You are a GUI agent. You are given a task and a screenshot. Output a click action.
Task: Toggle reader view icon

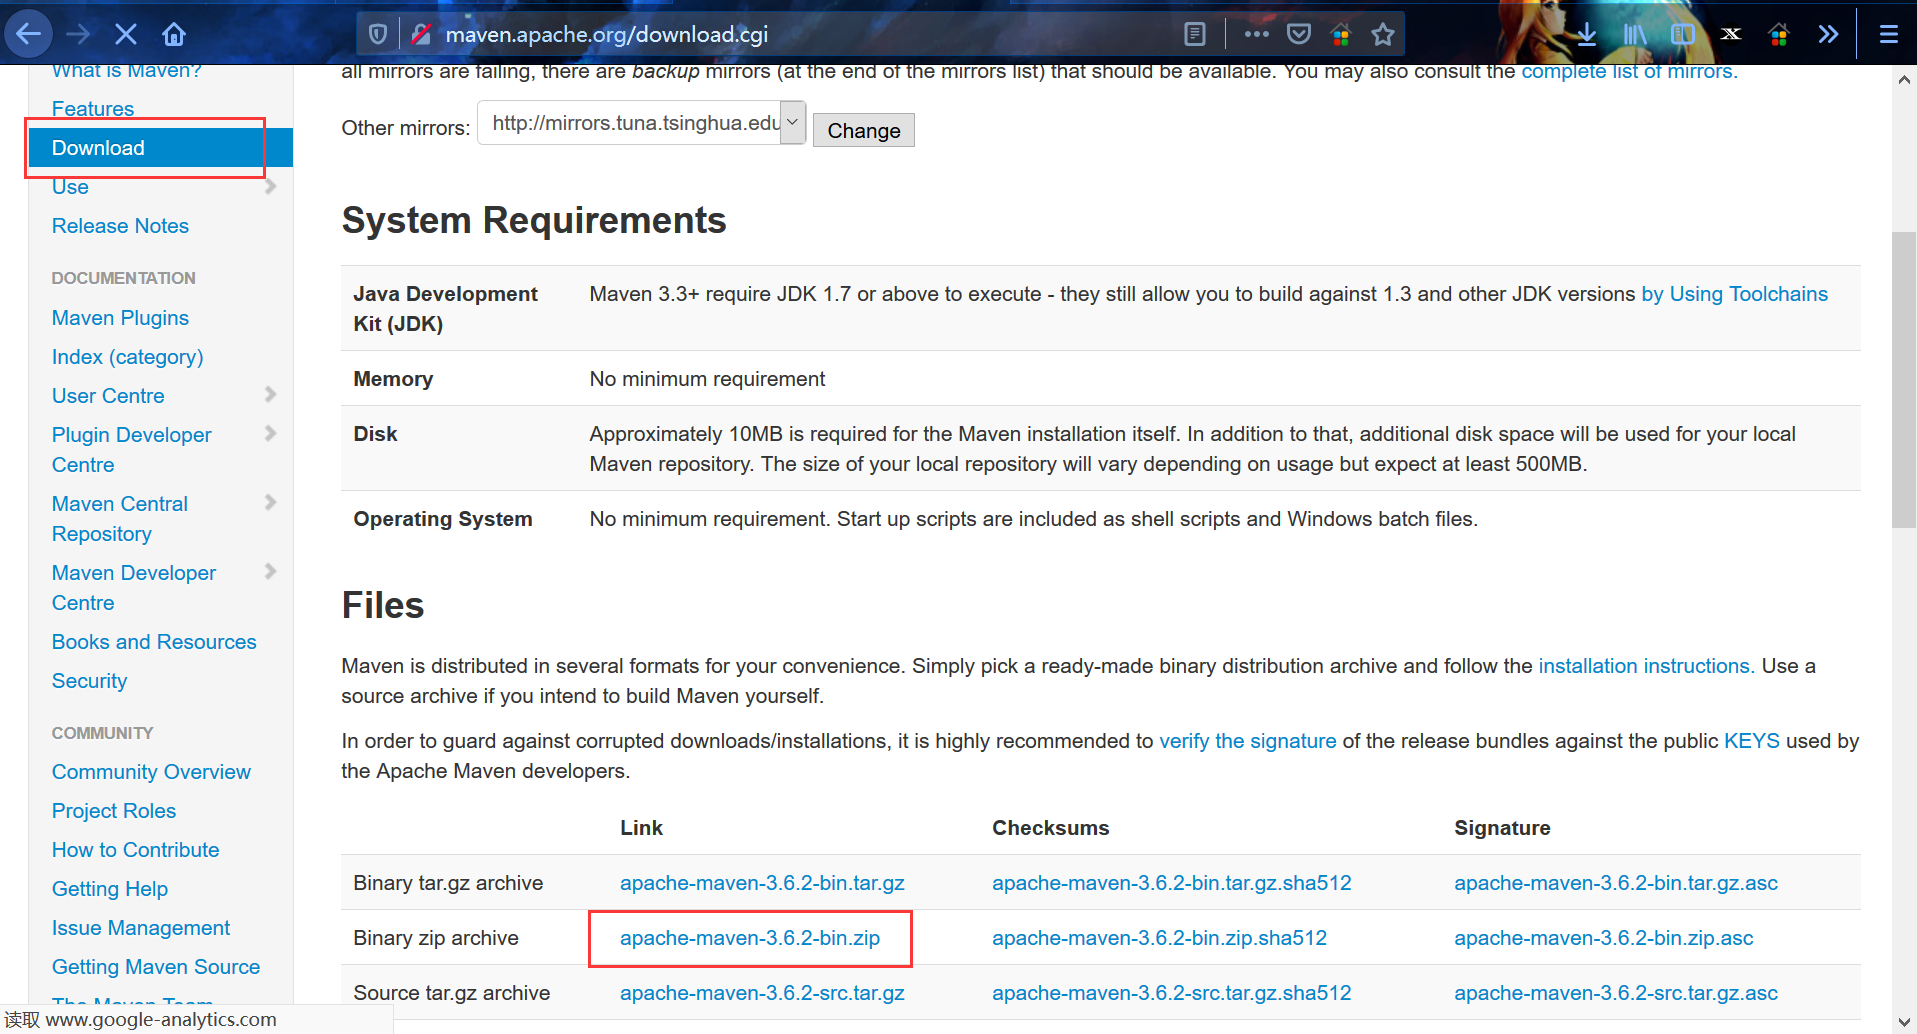coord(1195,34)
